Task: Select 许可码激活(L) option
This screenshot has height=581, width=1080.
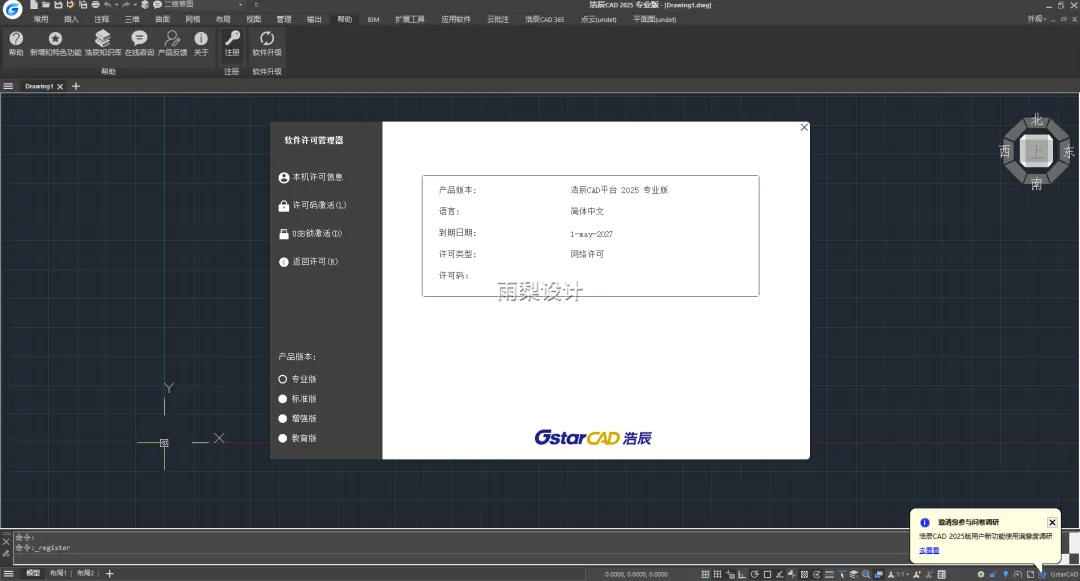Action: [312, 206]
